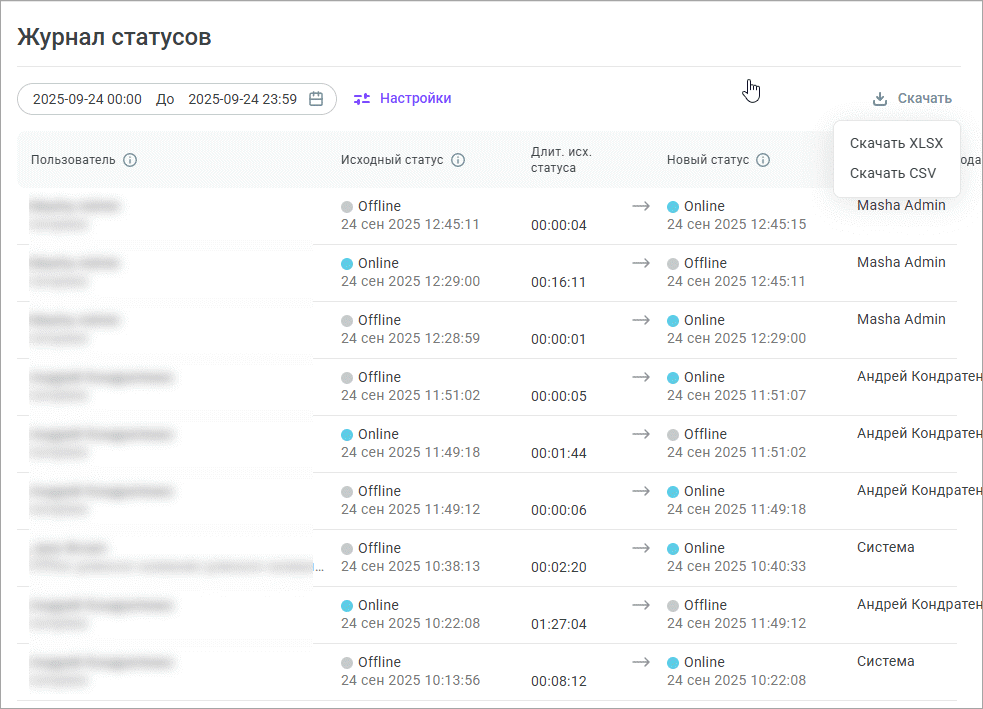This screenshot has width=983, height=709.
Task: Click end date 2025-09-24 23:59 field
Action: click(242, 99)
